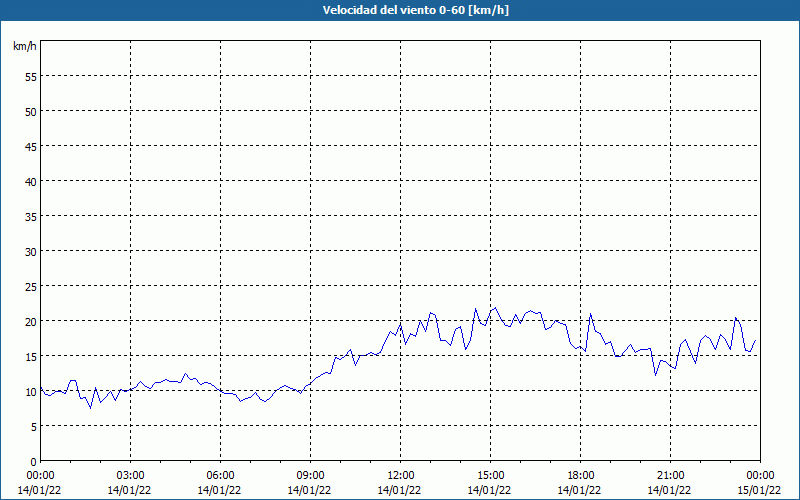This screenshot has width=800, height=500.
Task: Click the 5 y-axis label
Action: coord(34,427)
